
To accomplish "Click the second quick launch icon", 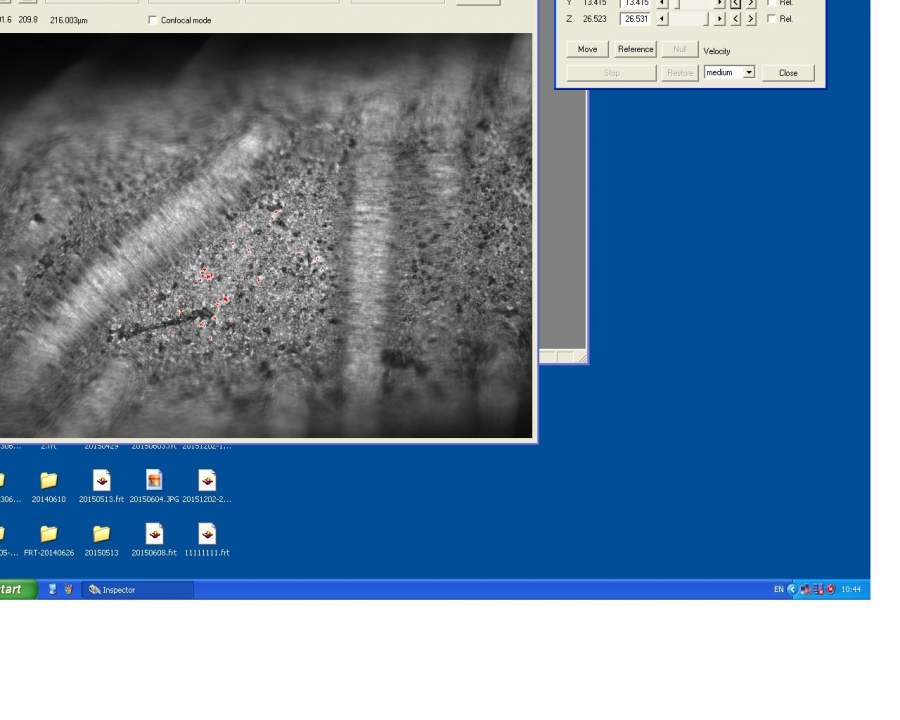I will pyautogui.click(x=68, y=589).
